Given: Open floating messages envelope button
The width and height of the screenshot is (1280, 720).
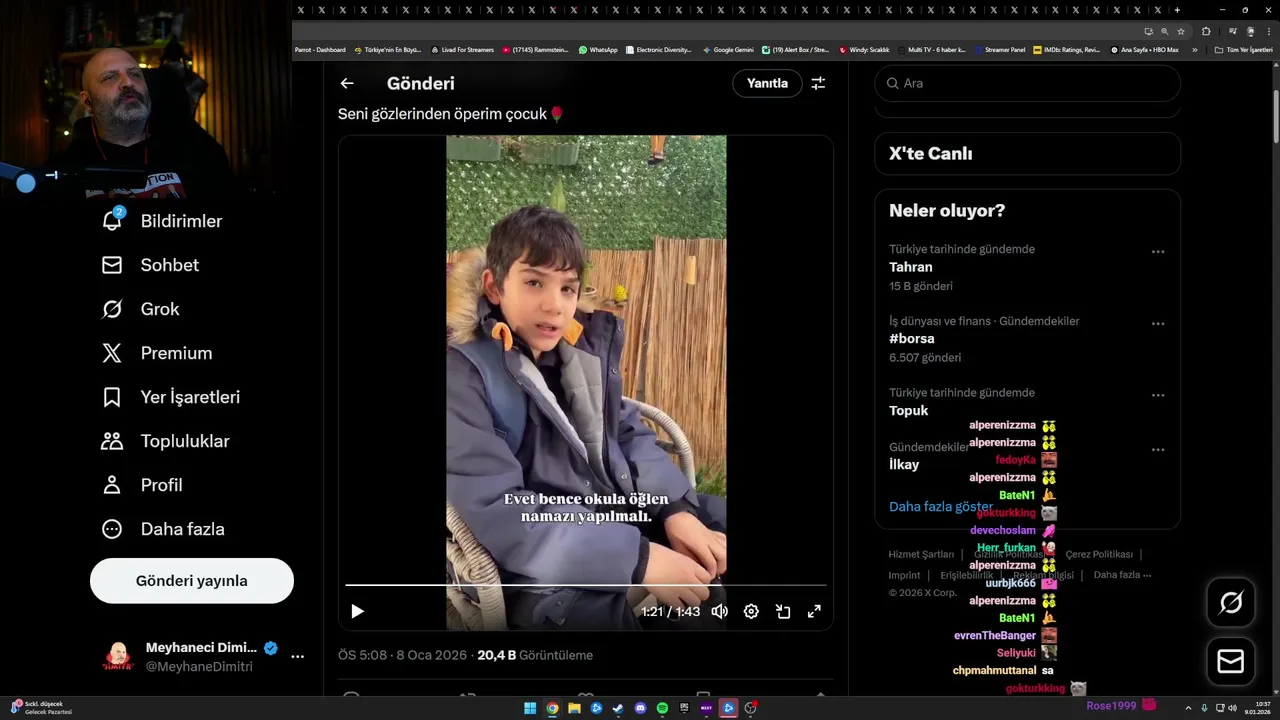Looking at the screenshot, I should click(1231, 662).
